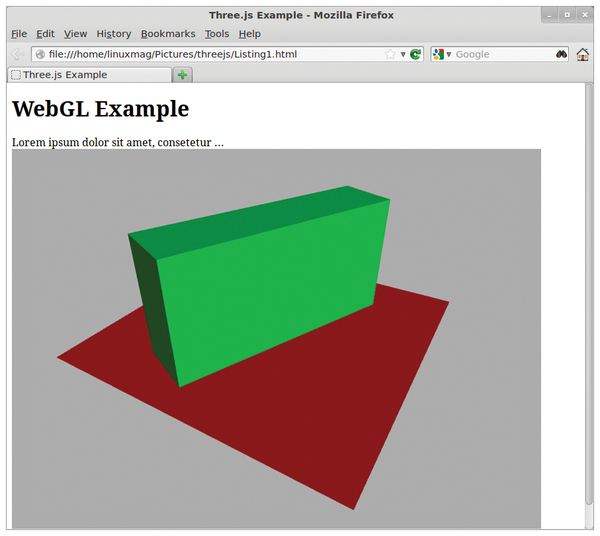Expand the URL history dropdown arrow
Viewport: 600px width, 536px height.
[402, 54]
